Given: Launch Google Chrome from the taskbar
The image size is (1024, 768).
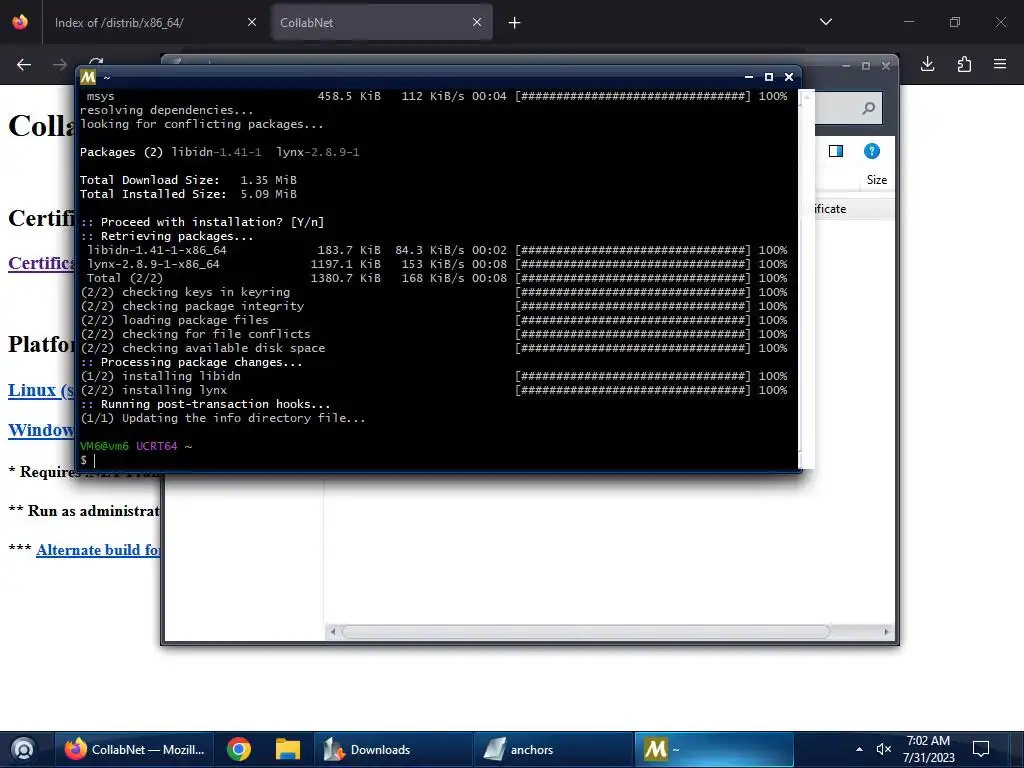Looking at the screenshot, I should click(239, 750).
